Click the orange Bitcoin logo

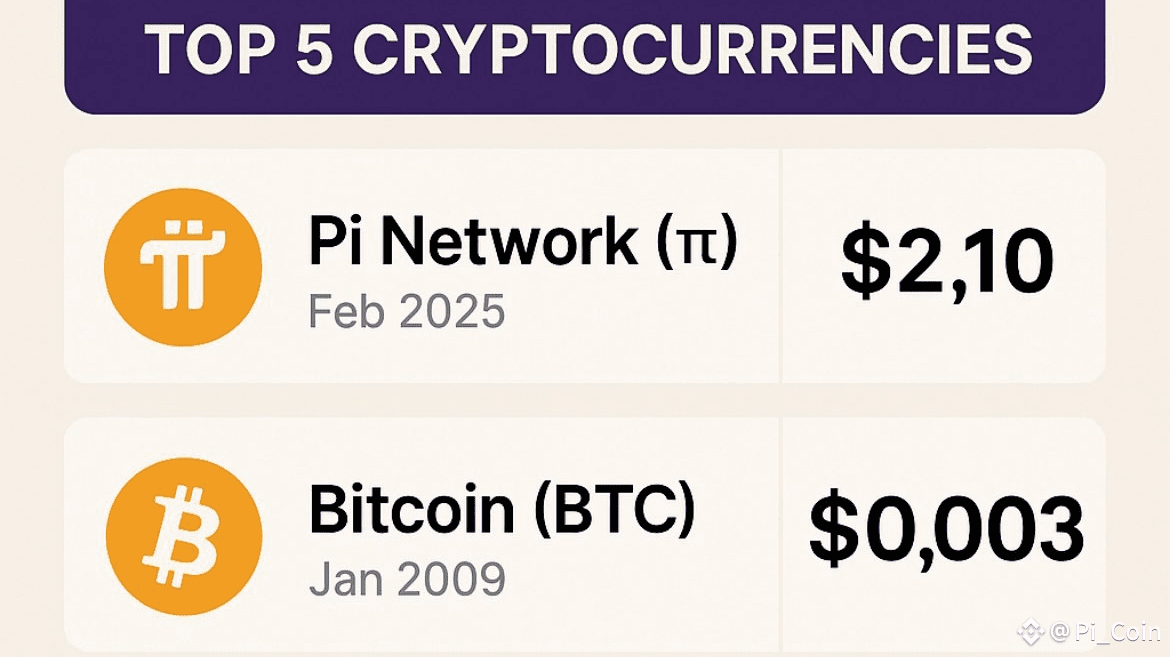[184, 536]
